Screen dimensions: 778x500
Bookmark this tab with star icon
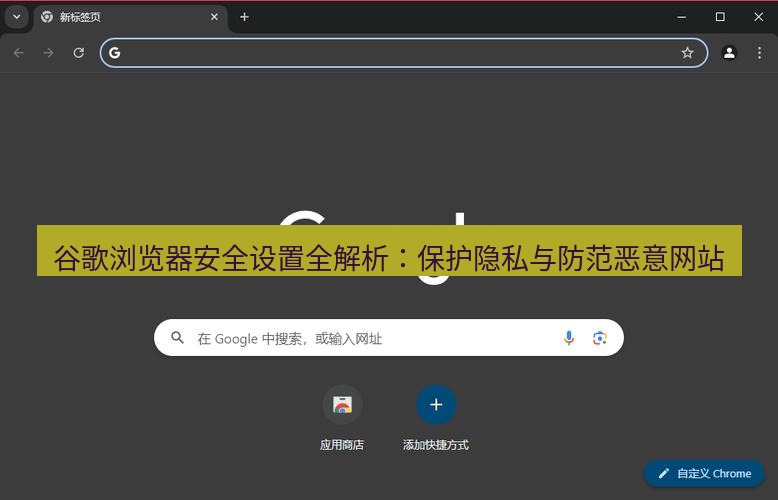tap(687, 53)
